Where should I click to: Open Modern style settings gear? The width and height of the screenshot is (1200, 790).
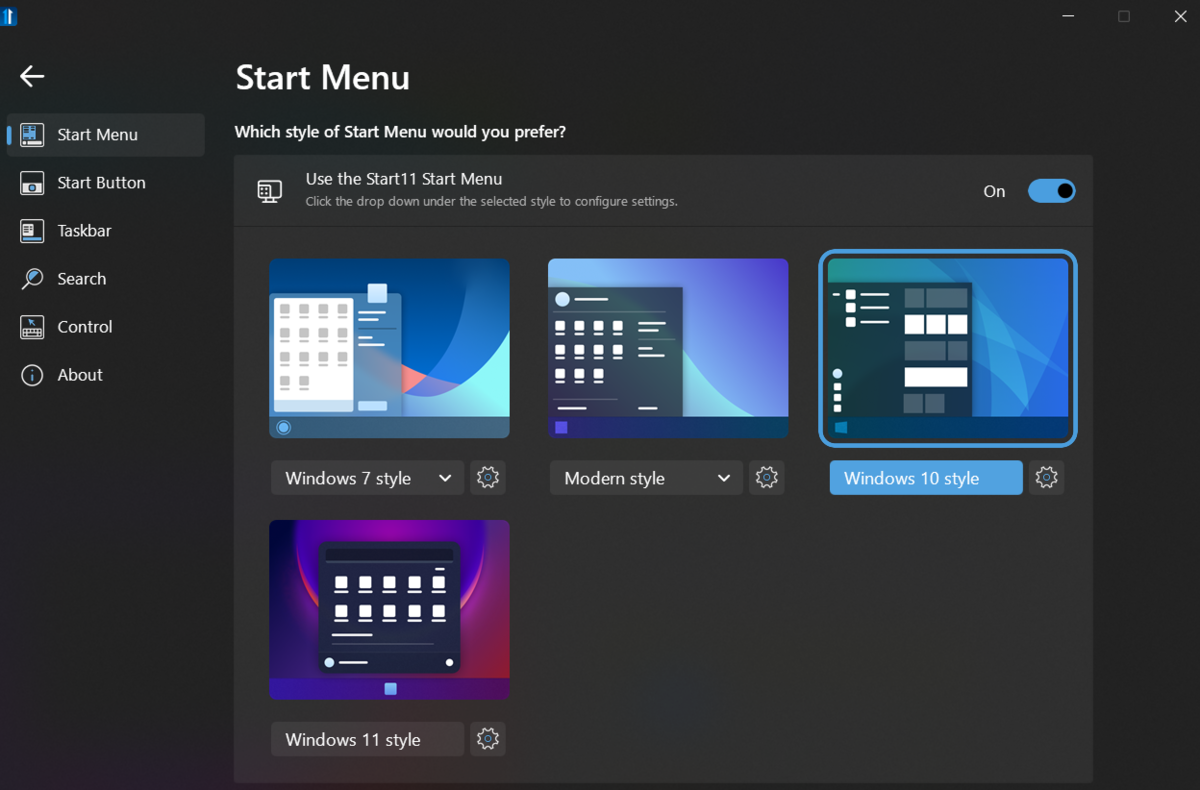point(767,478)
